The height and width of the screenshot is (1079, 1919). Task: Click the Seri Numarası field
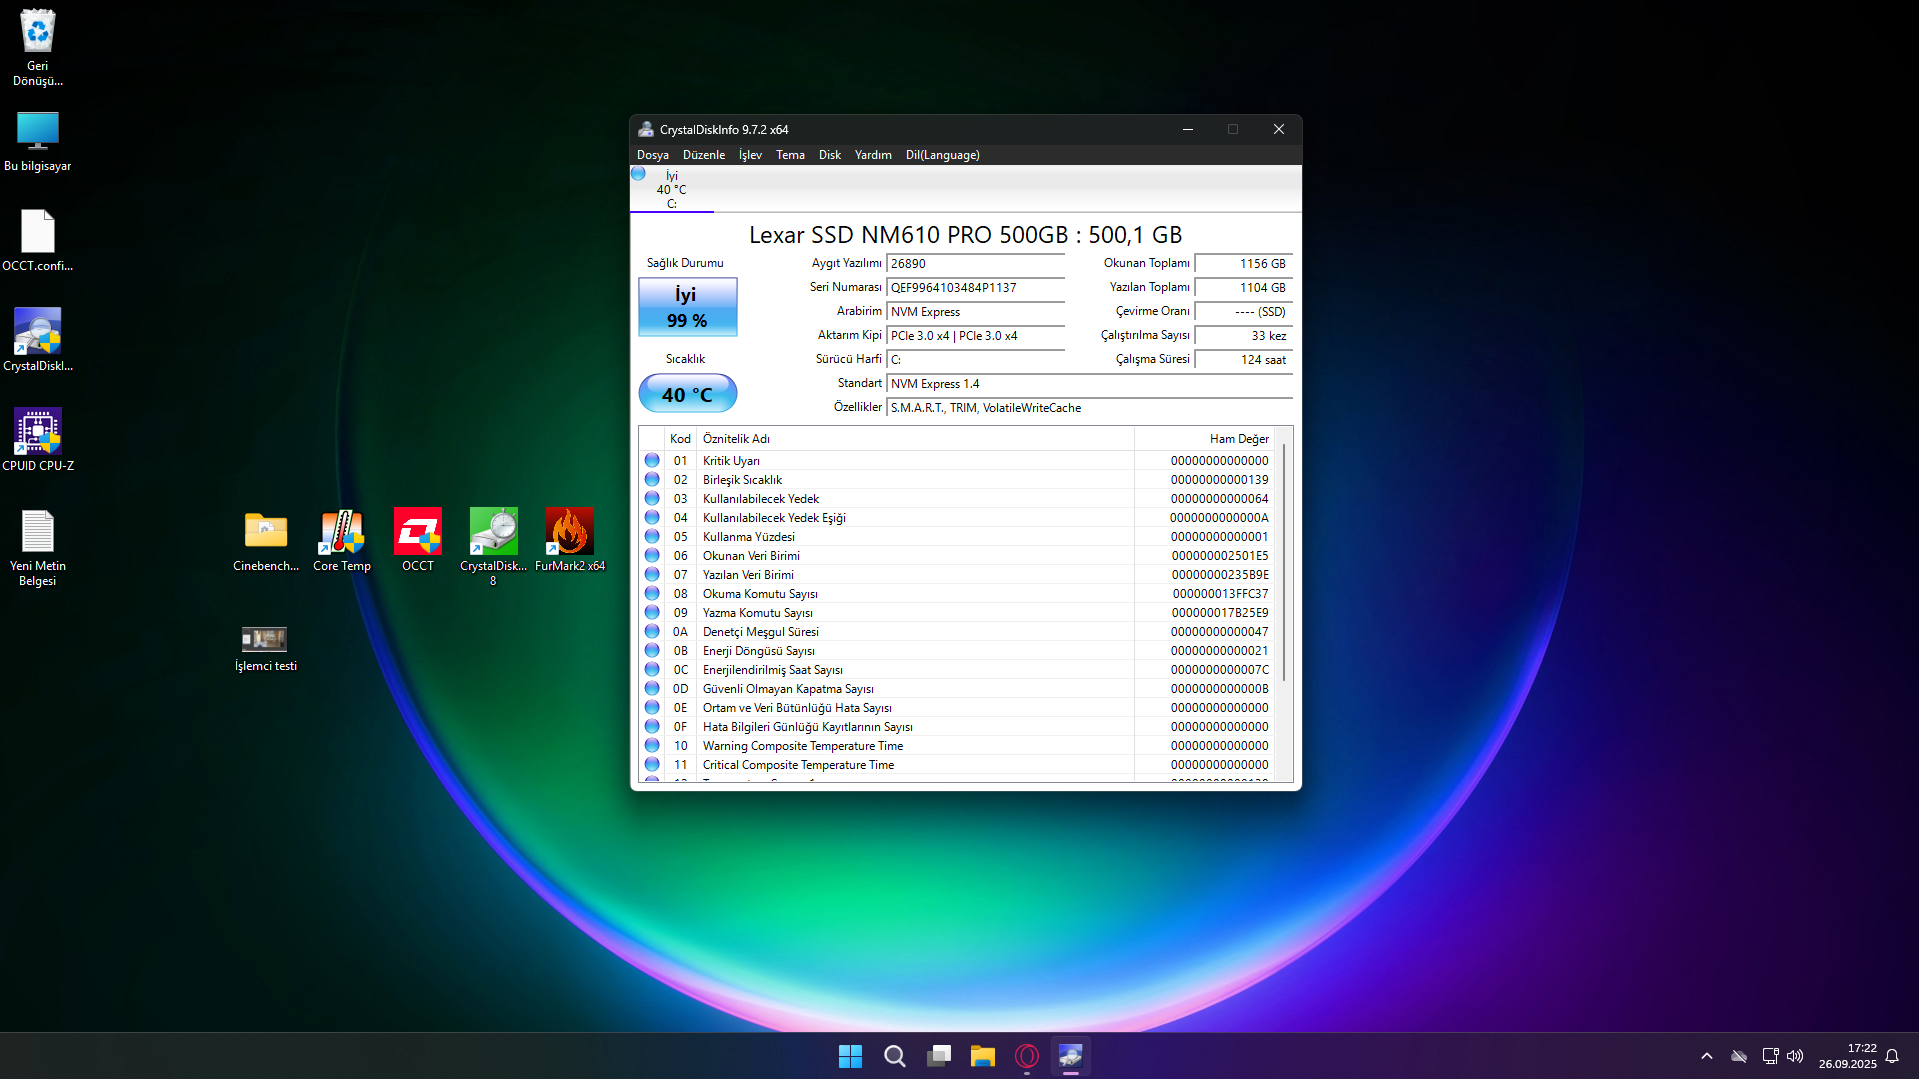[x=976, y=288]
